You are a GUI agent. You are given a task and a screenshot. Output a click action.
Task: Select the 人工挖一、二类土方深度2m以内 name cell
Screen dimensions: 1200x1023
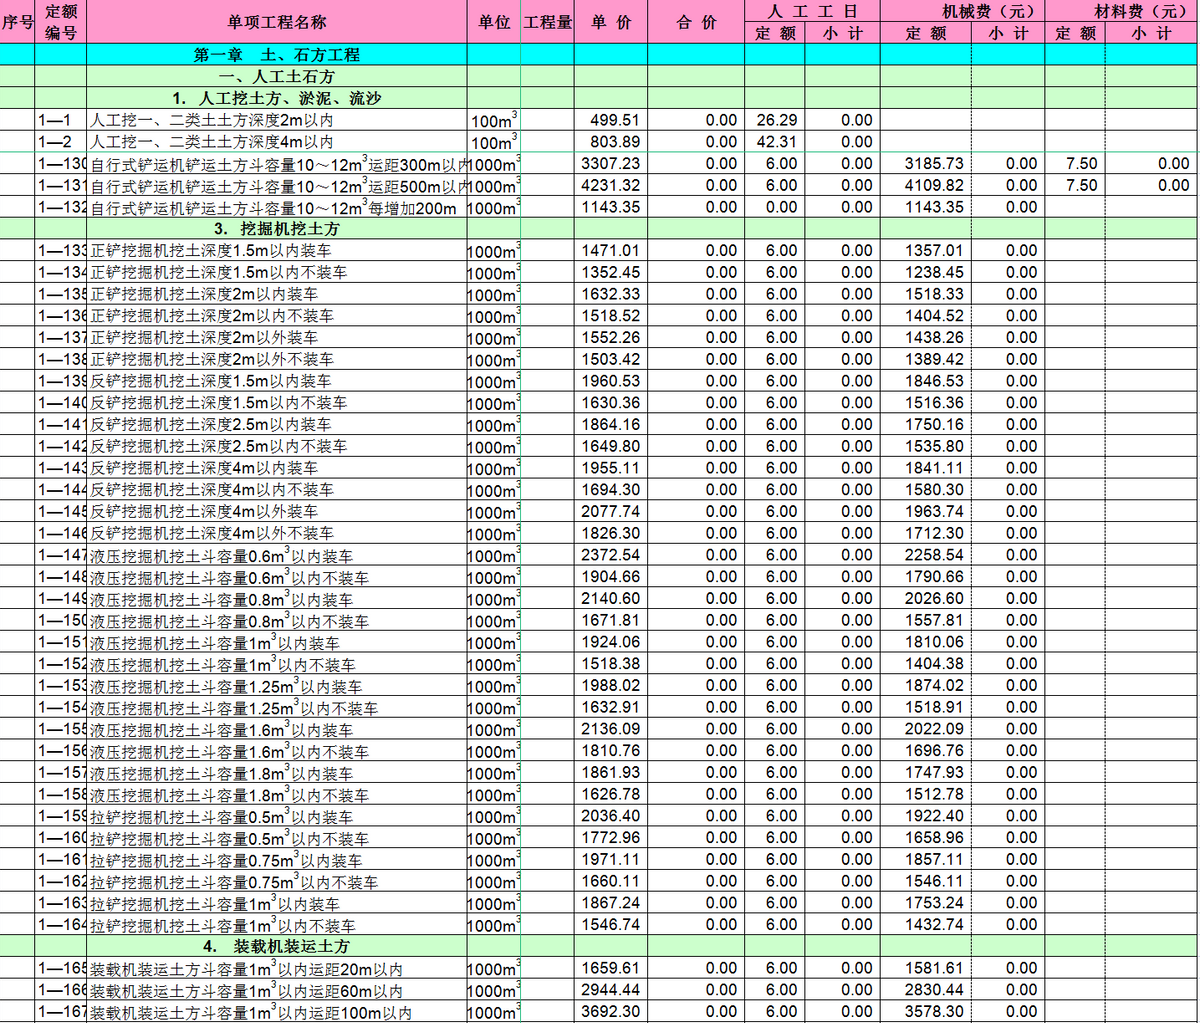[x=212, y=120]
